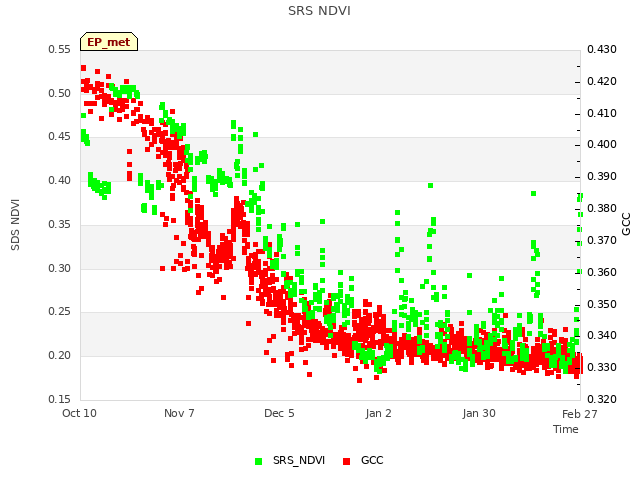The height and width of the screenshot is (480, 640).
Task: Click the 0.400 right axis value
Action: [x=602, y=144]
